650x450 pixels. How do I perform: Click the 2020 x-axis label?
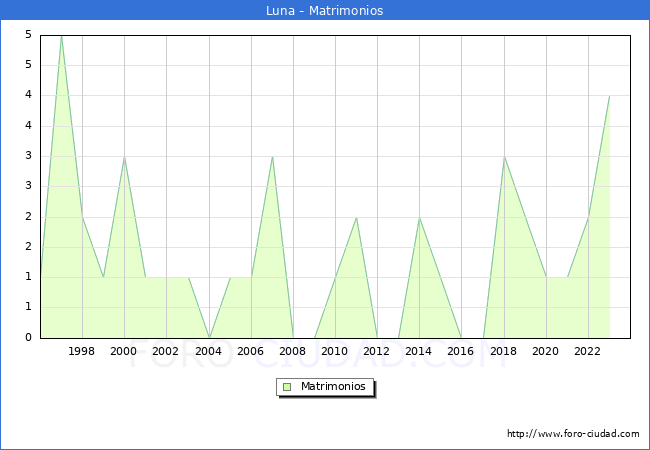tap(546, 351)
